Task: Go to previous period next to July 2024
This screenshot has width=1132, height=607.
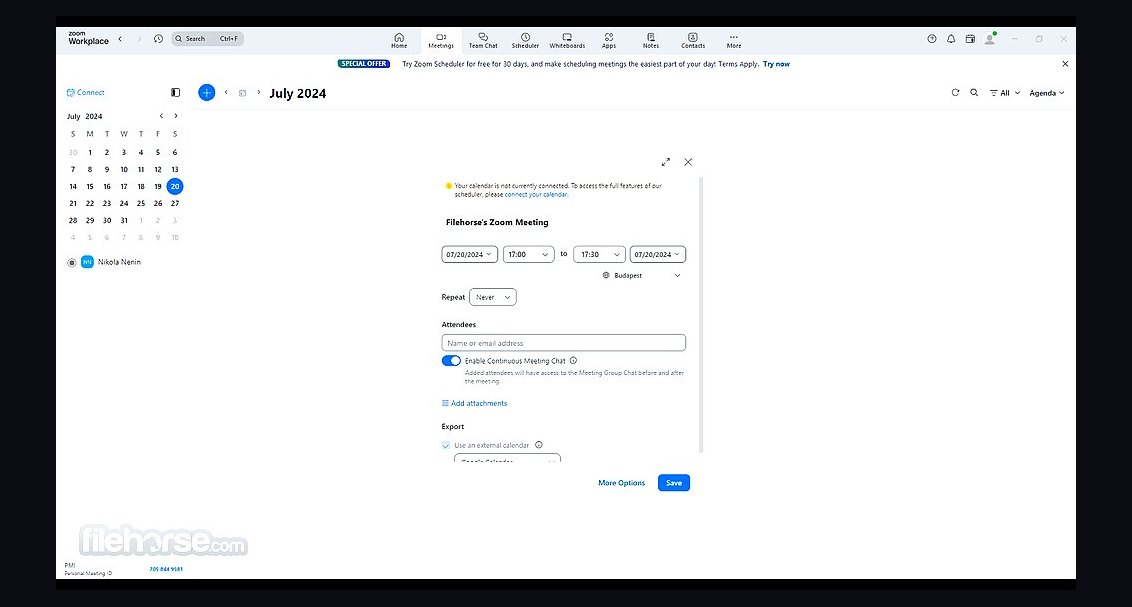Action: point(226,92)
